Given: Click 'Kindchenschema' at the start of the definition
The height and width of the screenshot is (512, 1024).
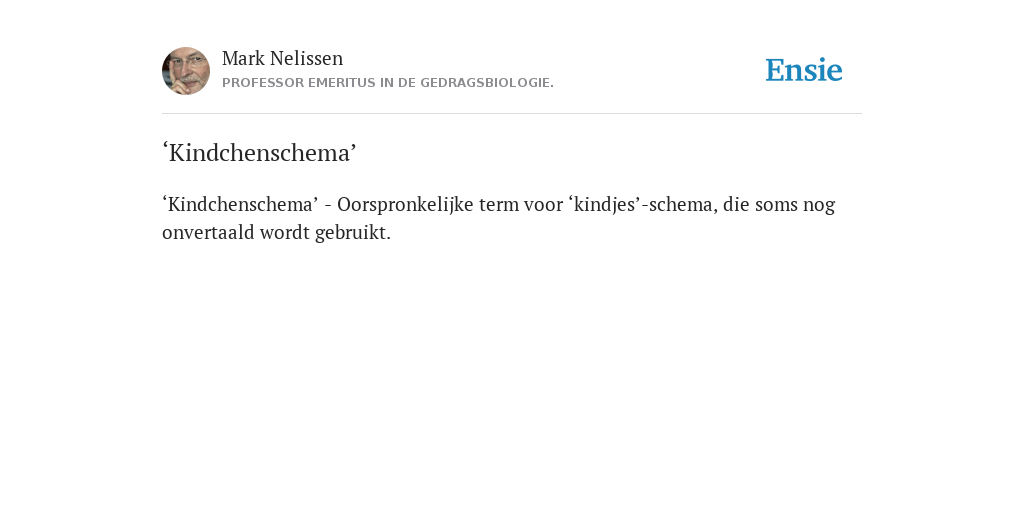Looking at the screenshot, I should 240,204.
